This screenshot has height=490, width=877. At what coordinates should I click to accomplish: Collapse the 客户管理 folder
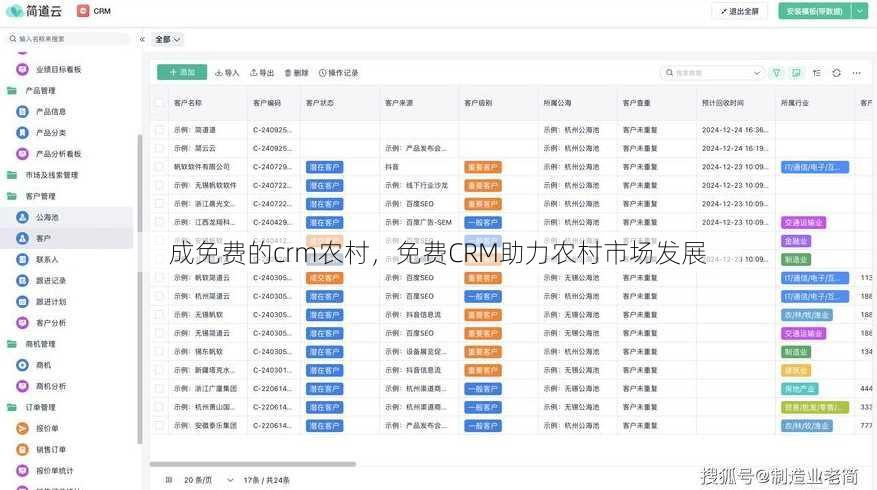tap(12, 196)
